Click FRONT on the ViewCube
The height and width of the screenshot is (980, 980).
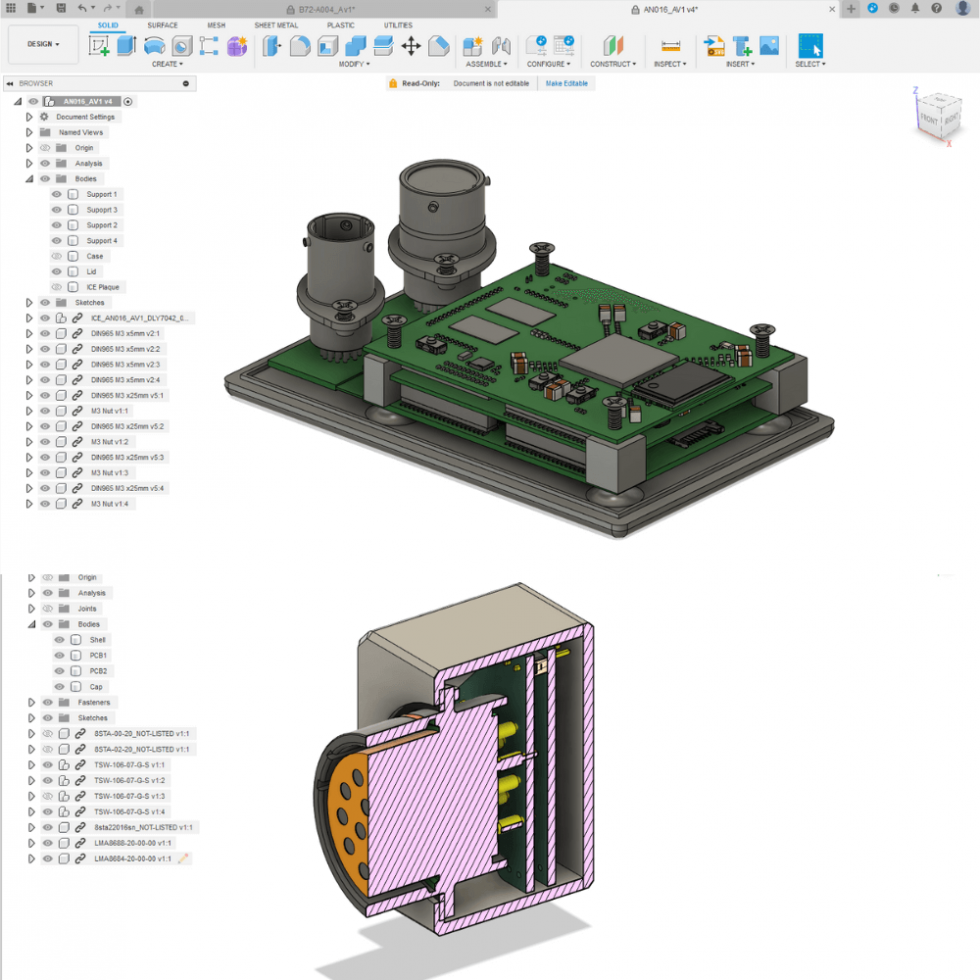click(928, 118)
